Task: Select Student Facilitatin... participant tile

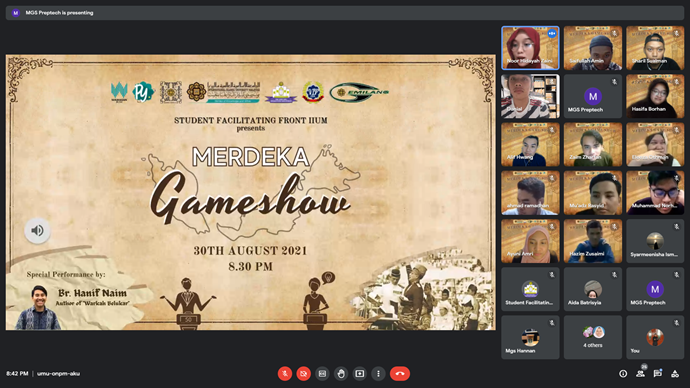Action: click(x=530, y=289)
